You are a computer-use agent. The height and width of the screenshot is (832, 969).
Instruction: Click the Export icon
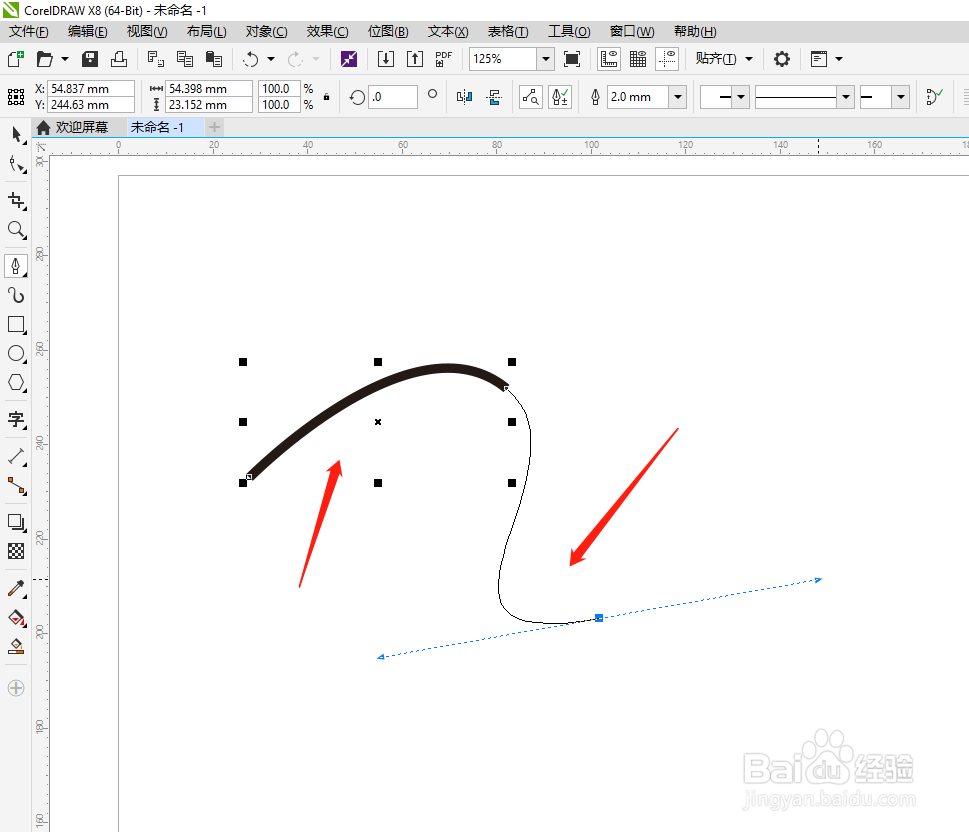coord(415,59)
